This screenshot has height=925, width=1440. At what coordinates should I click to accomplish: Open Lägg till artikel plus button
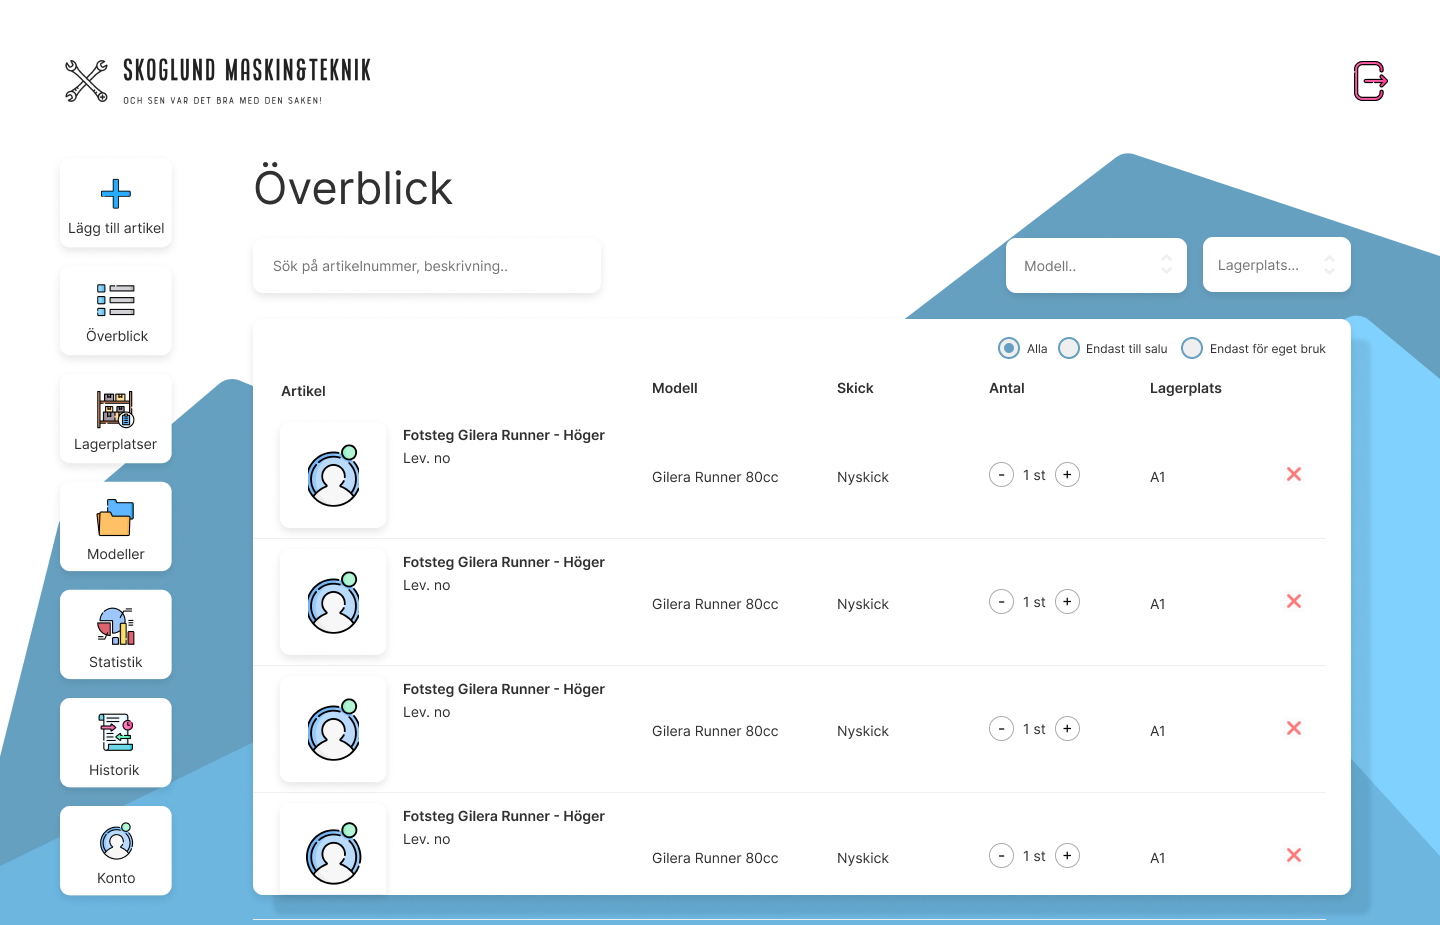pos(116,203)
